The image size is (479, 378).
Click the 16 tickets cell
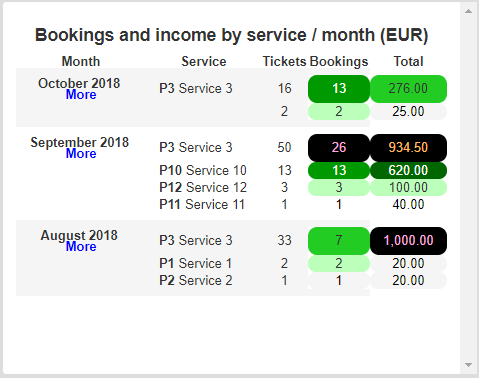pos(284,89)
